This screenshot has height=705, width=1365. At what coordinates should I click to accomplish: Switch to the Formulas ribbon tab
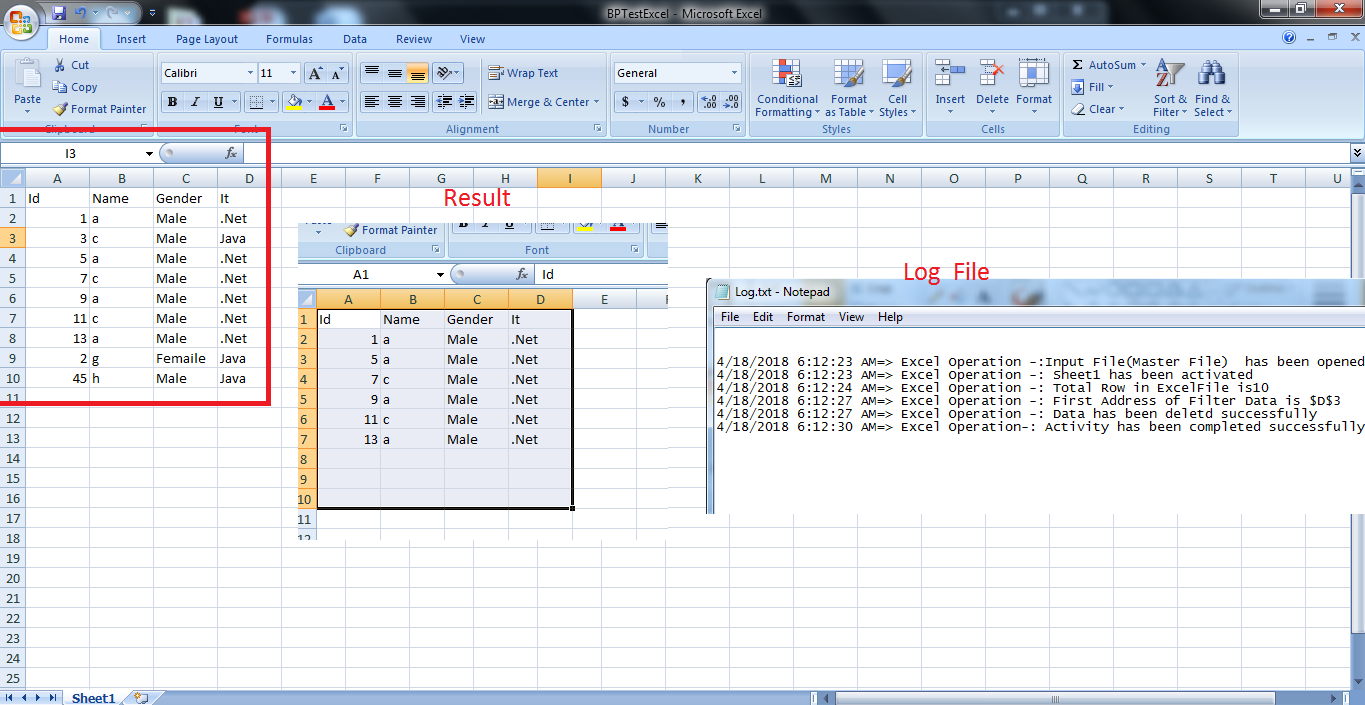tap(289, 39)
